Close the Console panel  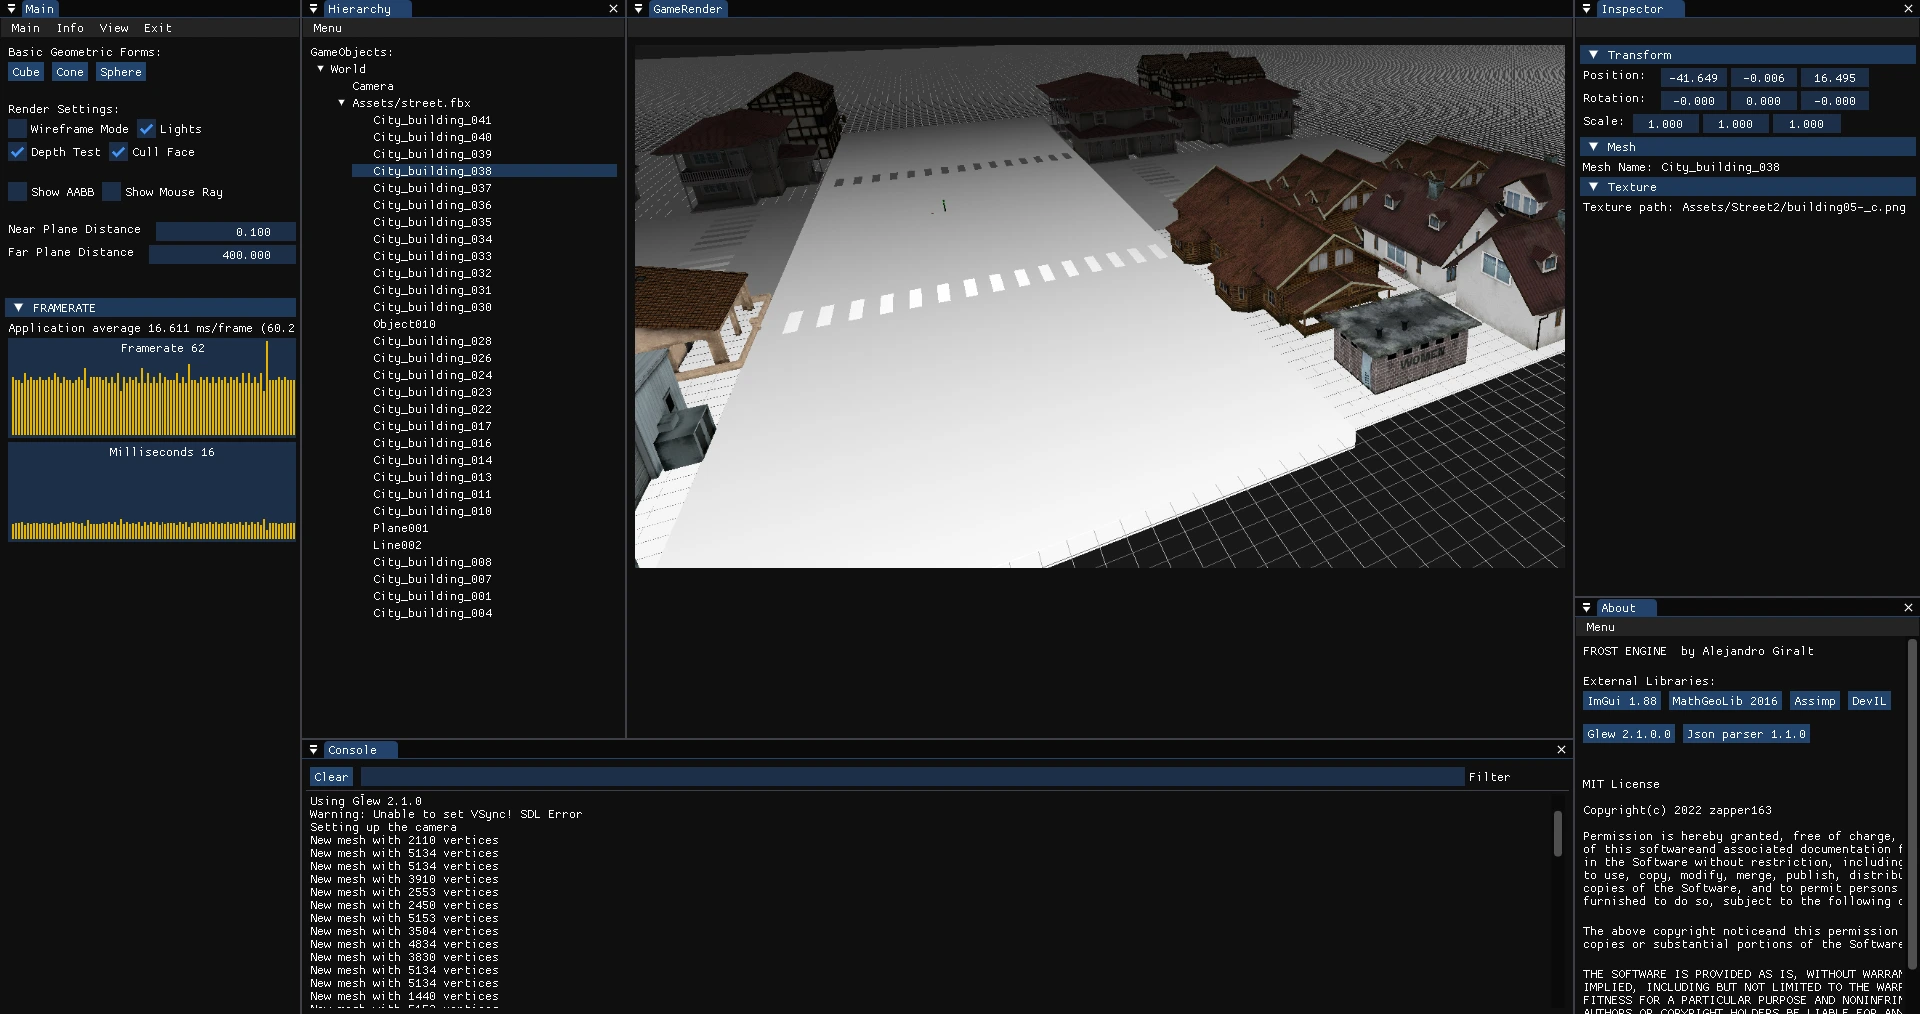(x=1561, y=750)
